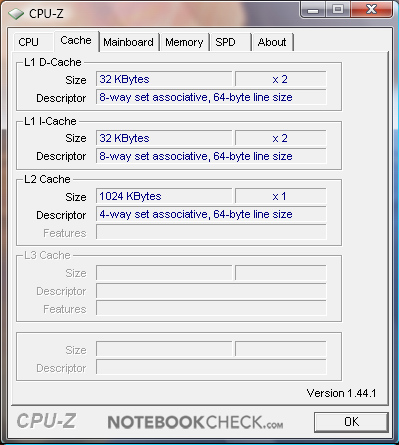
Task: Click the empty L2 Cache Features field
Action: click(211, 232)
